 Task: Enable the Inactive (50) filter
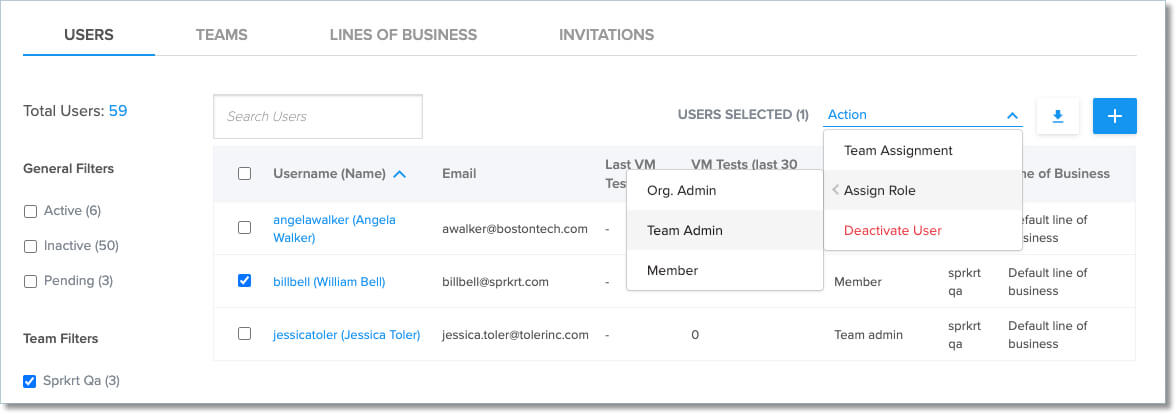(30, 246)
